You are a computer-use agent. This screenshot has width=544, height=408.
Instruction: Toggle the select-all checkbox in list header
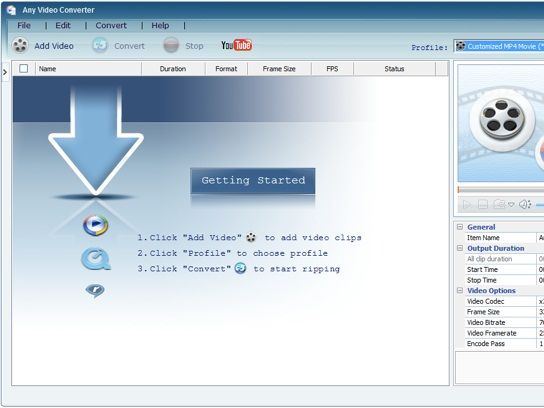(24, 68)
